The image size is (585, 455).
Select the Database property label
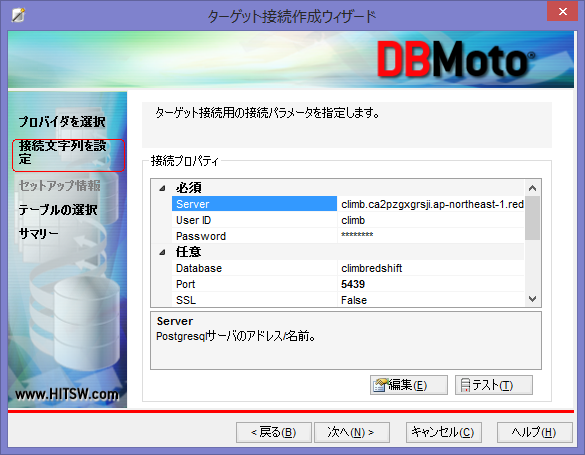199,268
